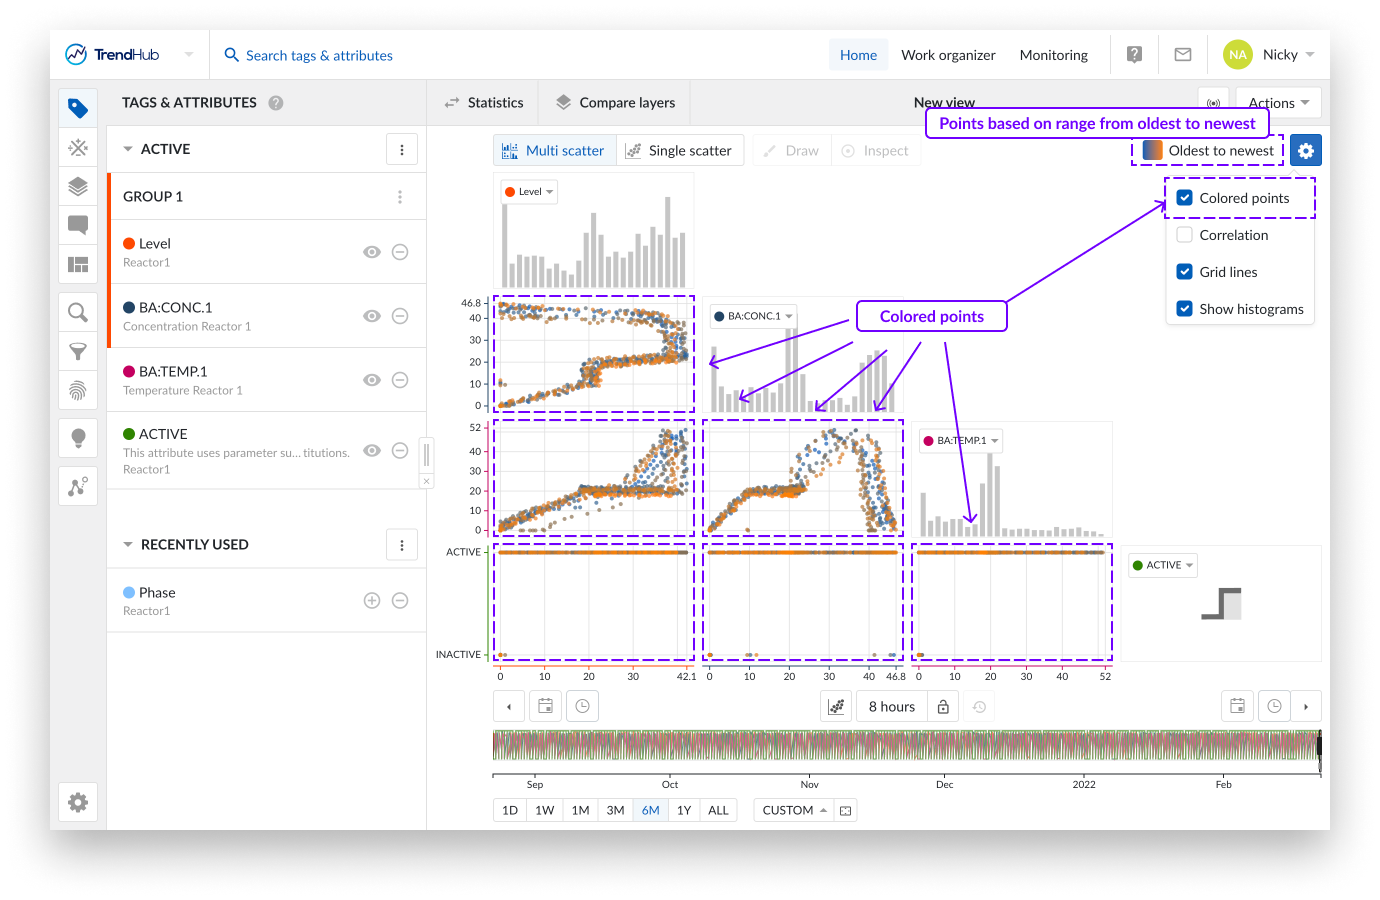Open the mail envelope icon
The width and height of the screenshot is (1380, 900).
coord(1183,55)
